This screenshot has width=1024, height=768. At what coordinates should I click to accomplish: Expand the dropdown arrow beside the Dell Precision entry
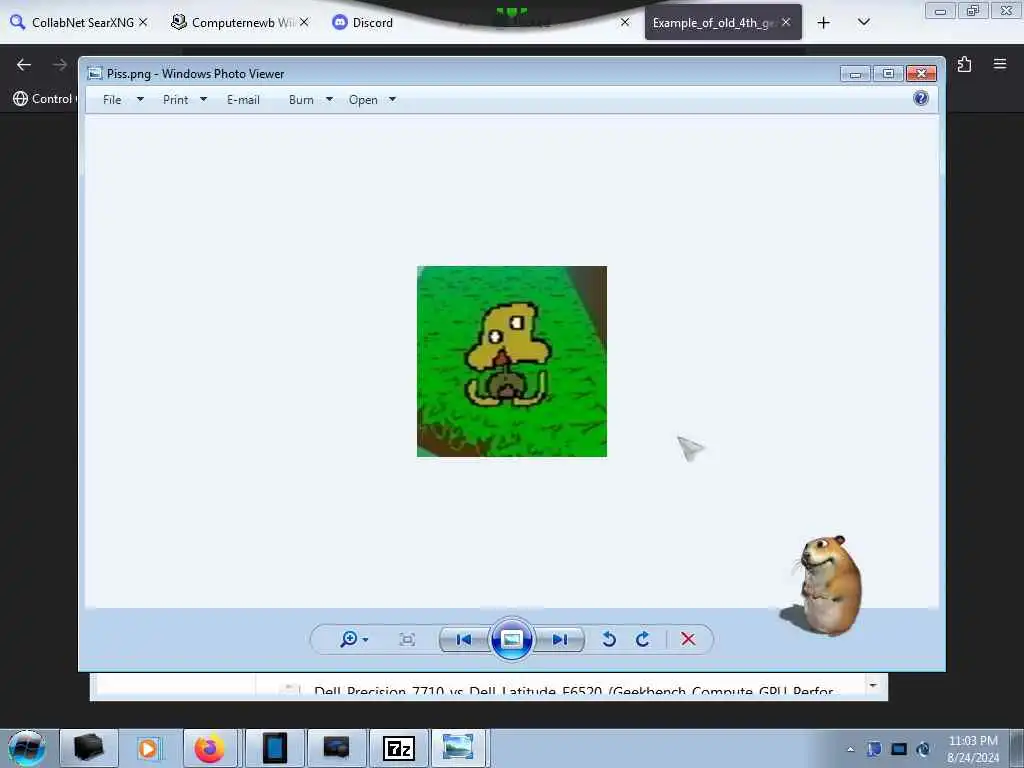point(873,686)
